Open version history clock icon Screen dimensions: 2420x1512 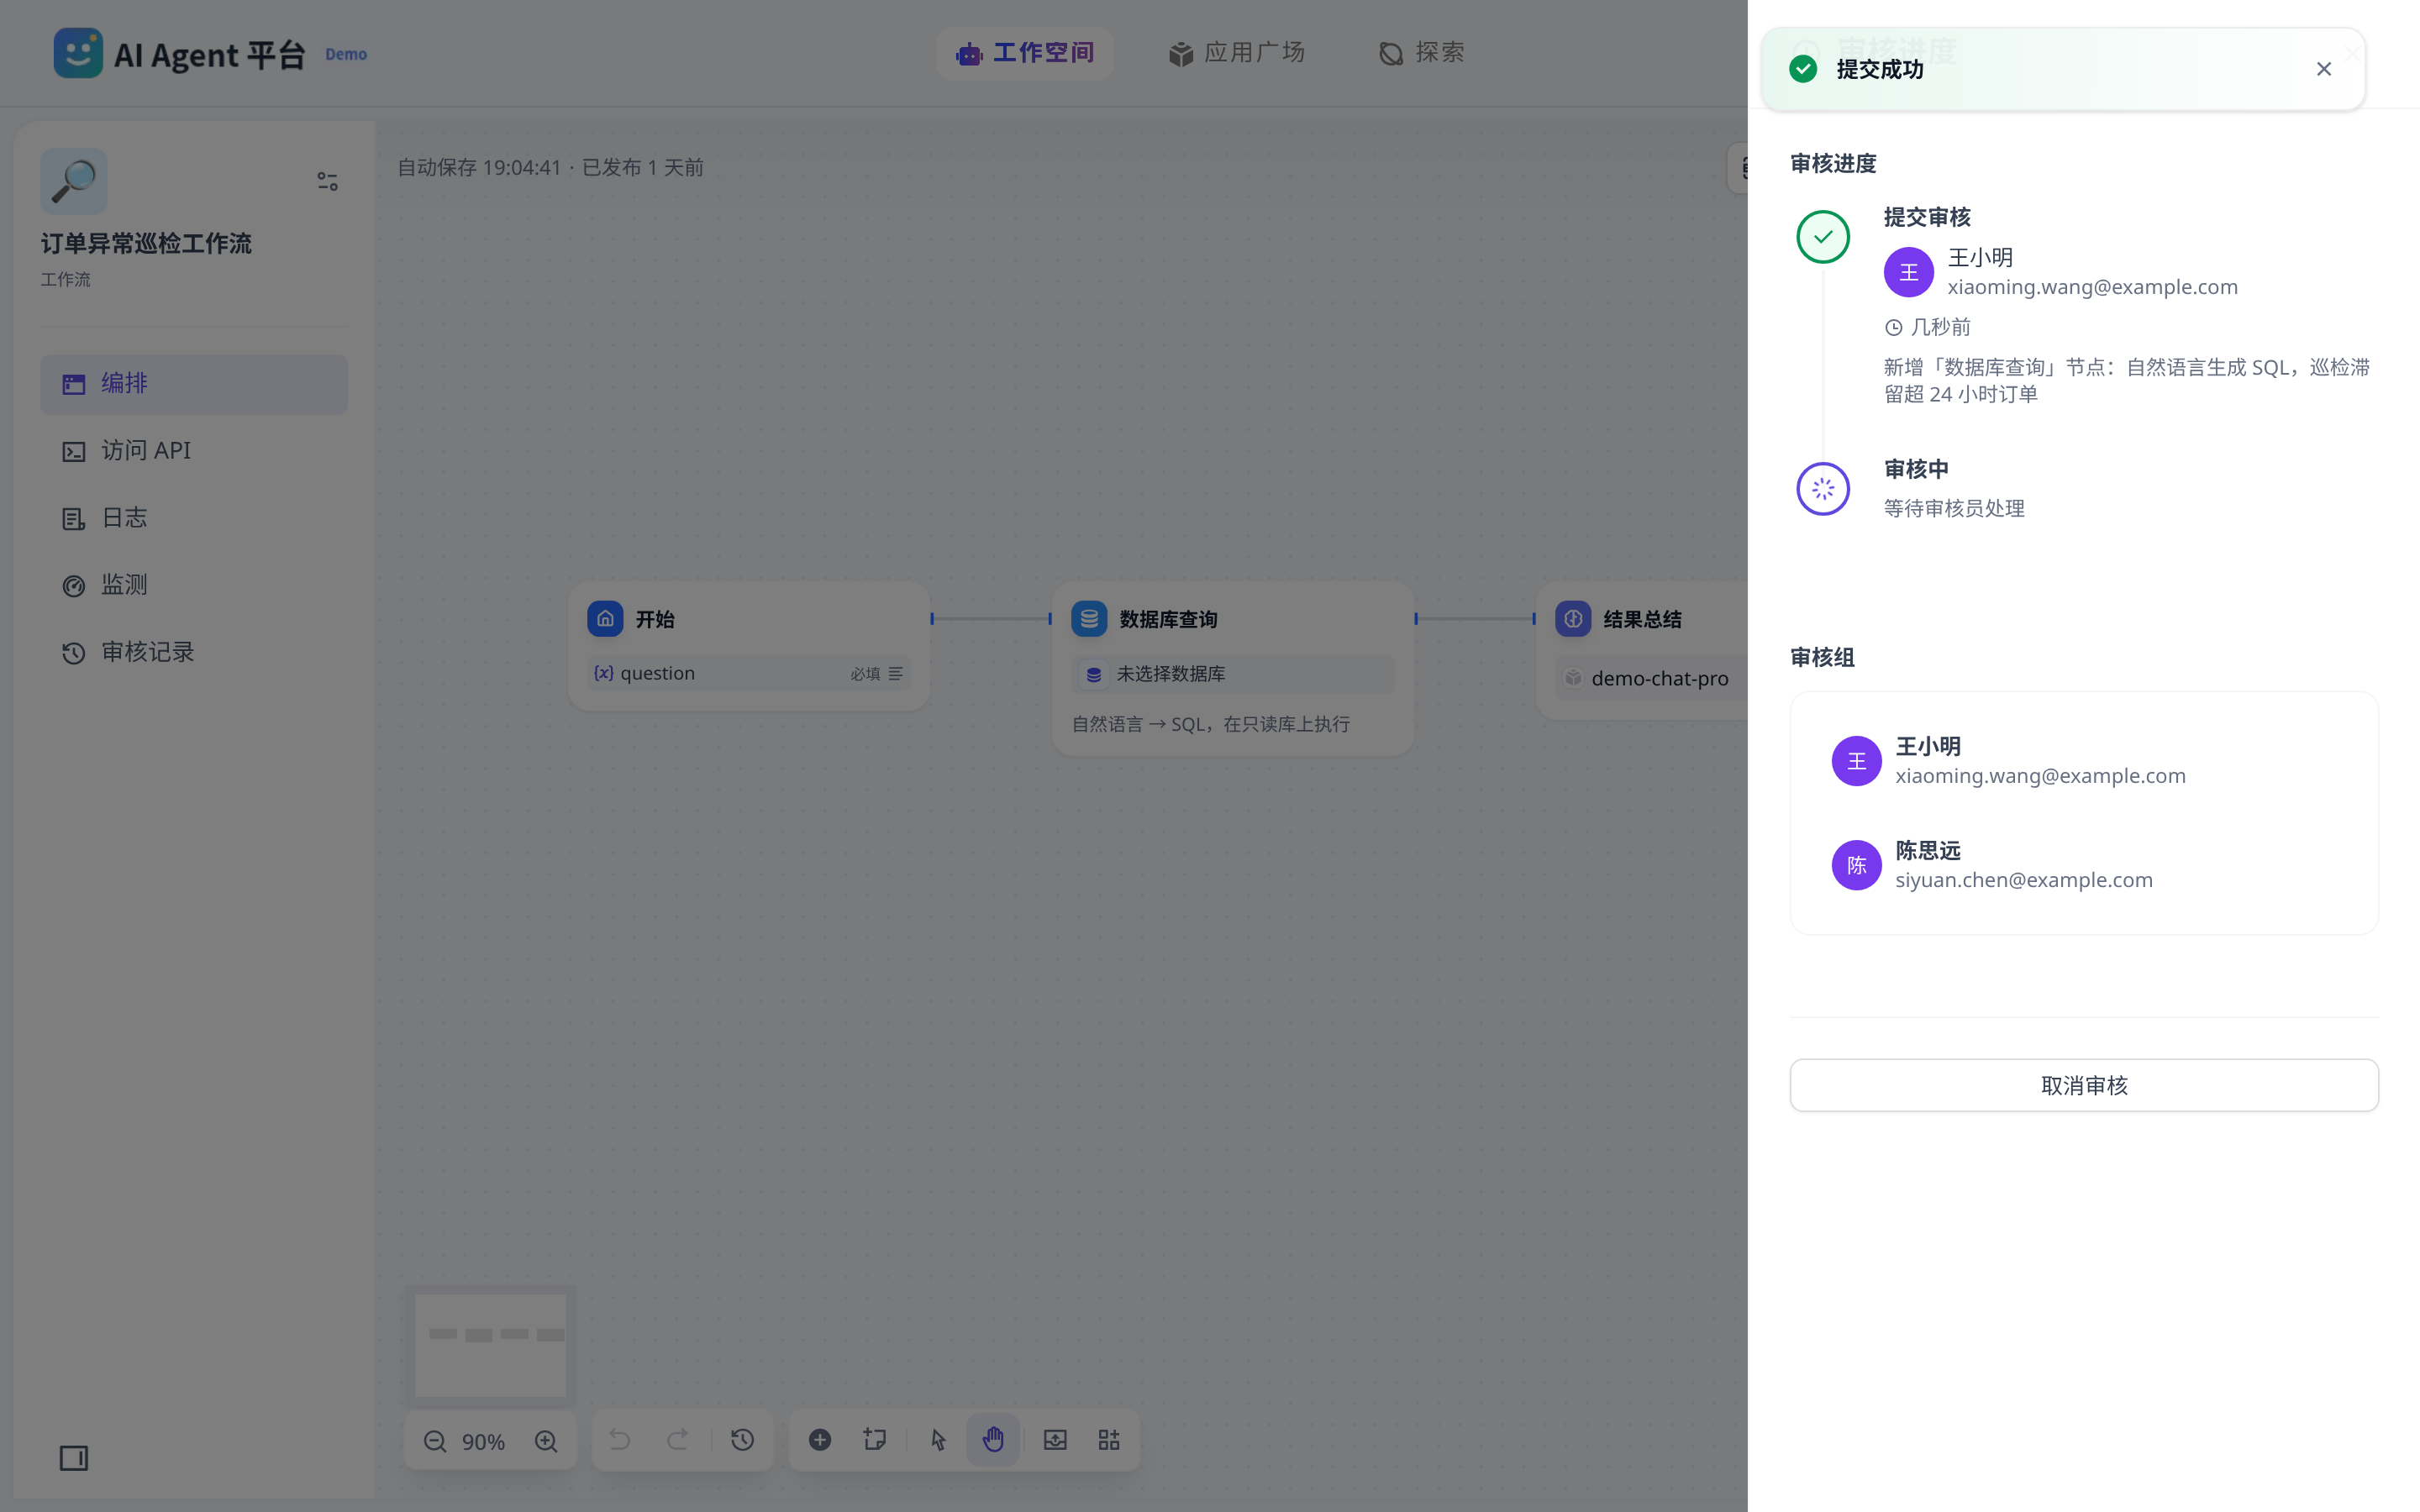tap(742, 1440)
